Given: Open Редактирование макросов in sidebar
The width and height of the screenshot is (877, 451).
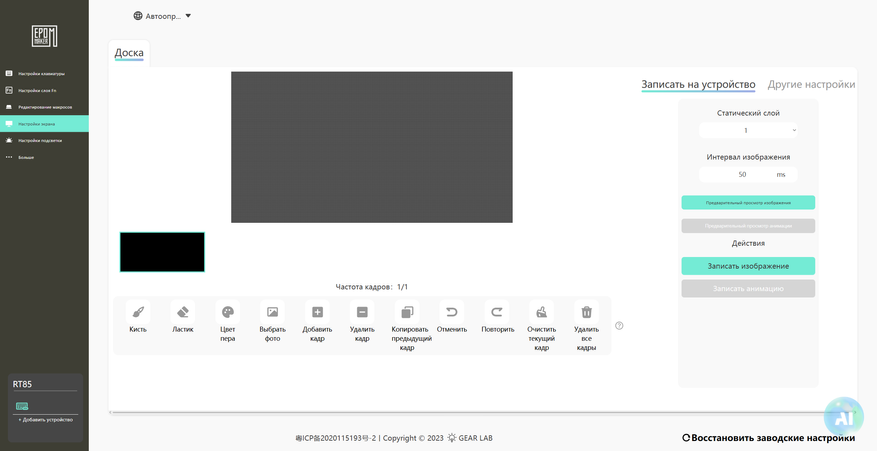Looking at the screenshot, I should pos(44,107).
